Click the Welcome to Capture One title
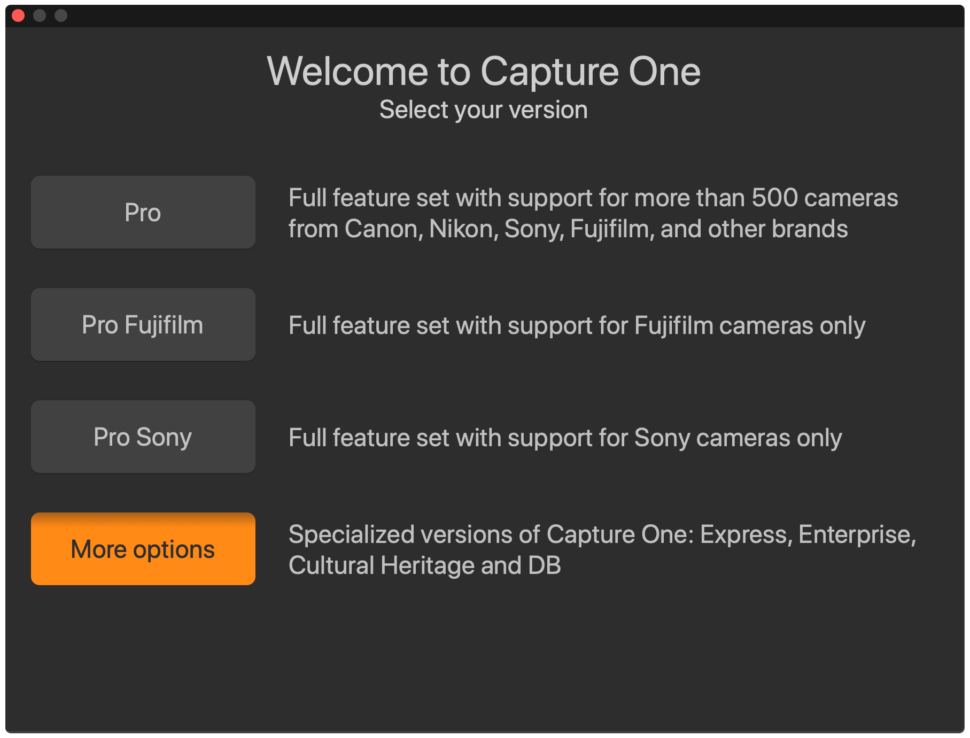 [x=483, y=71]
